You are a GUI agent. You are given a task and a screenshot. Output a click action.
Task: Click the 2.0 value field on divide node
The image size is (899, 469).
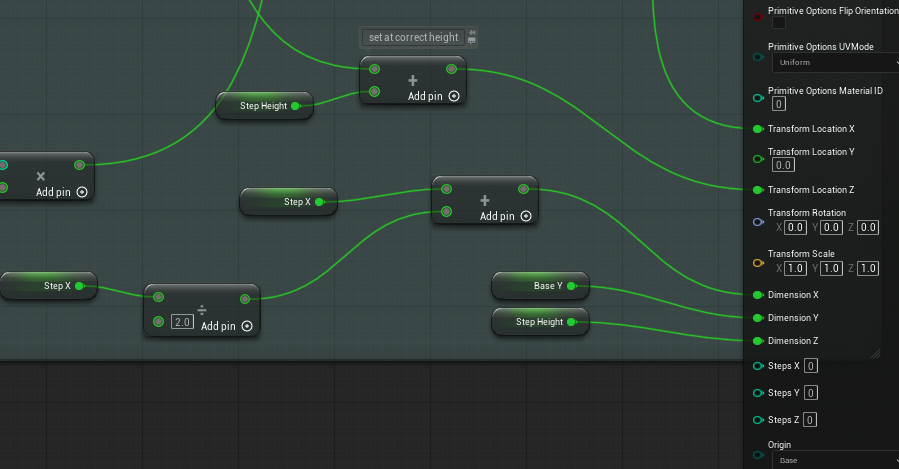(x=182, y=322)
